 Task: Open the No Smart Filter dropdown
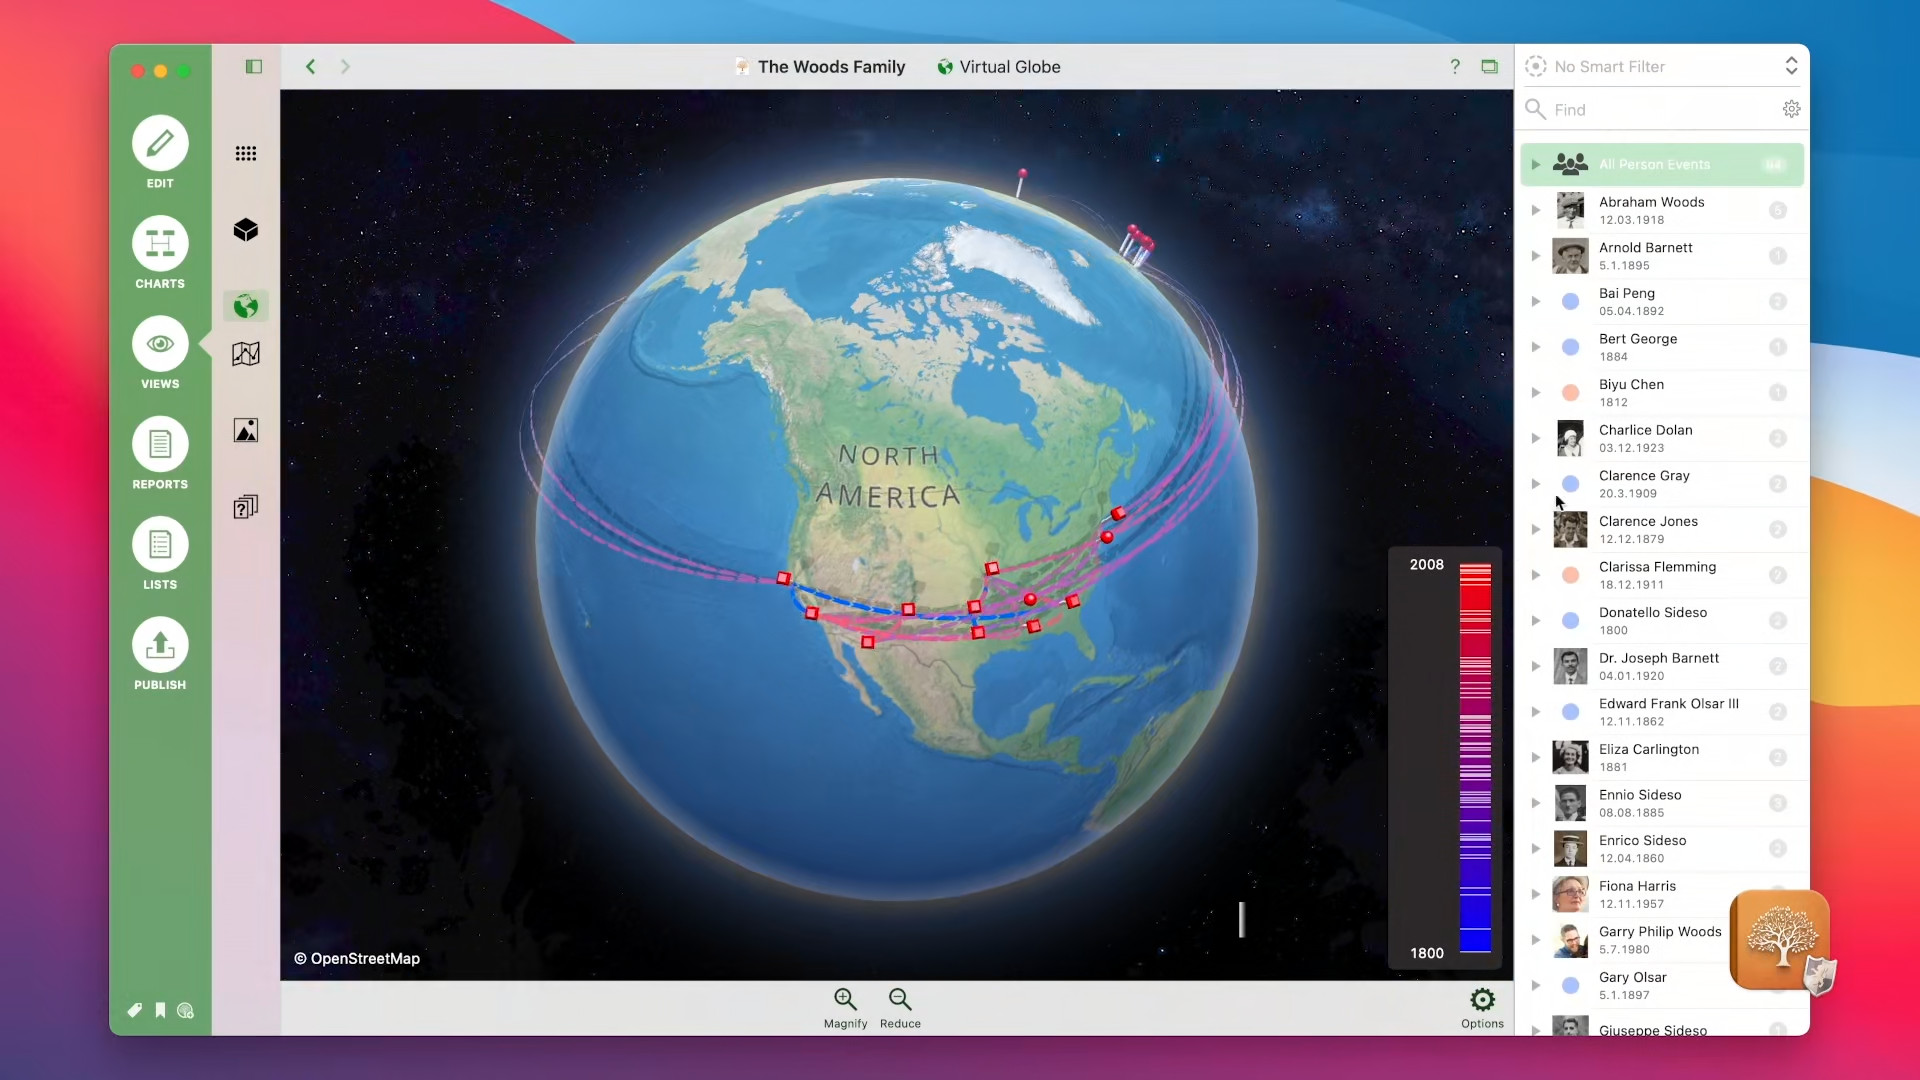tap(1660, 66)
